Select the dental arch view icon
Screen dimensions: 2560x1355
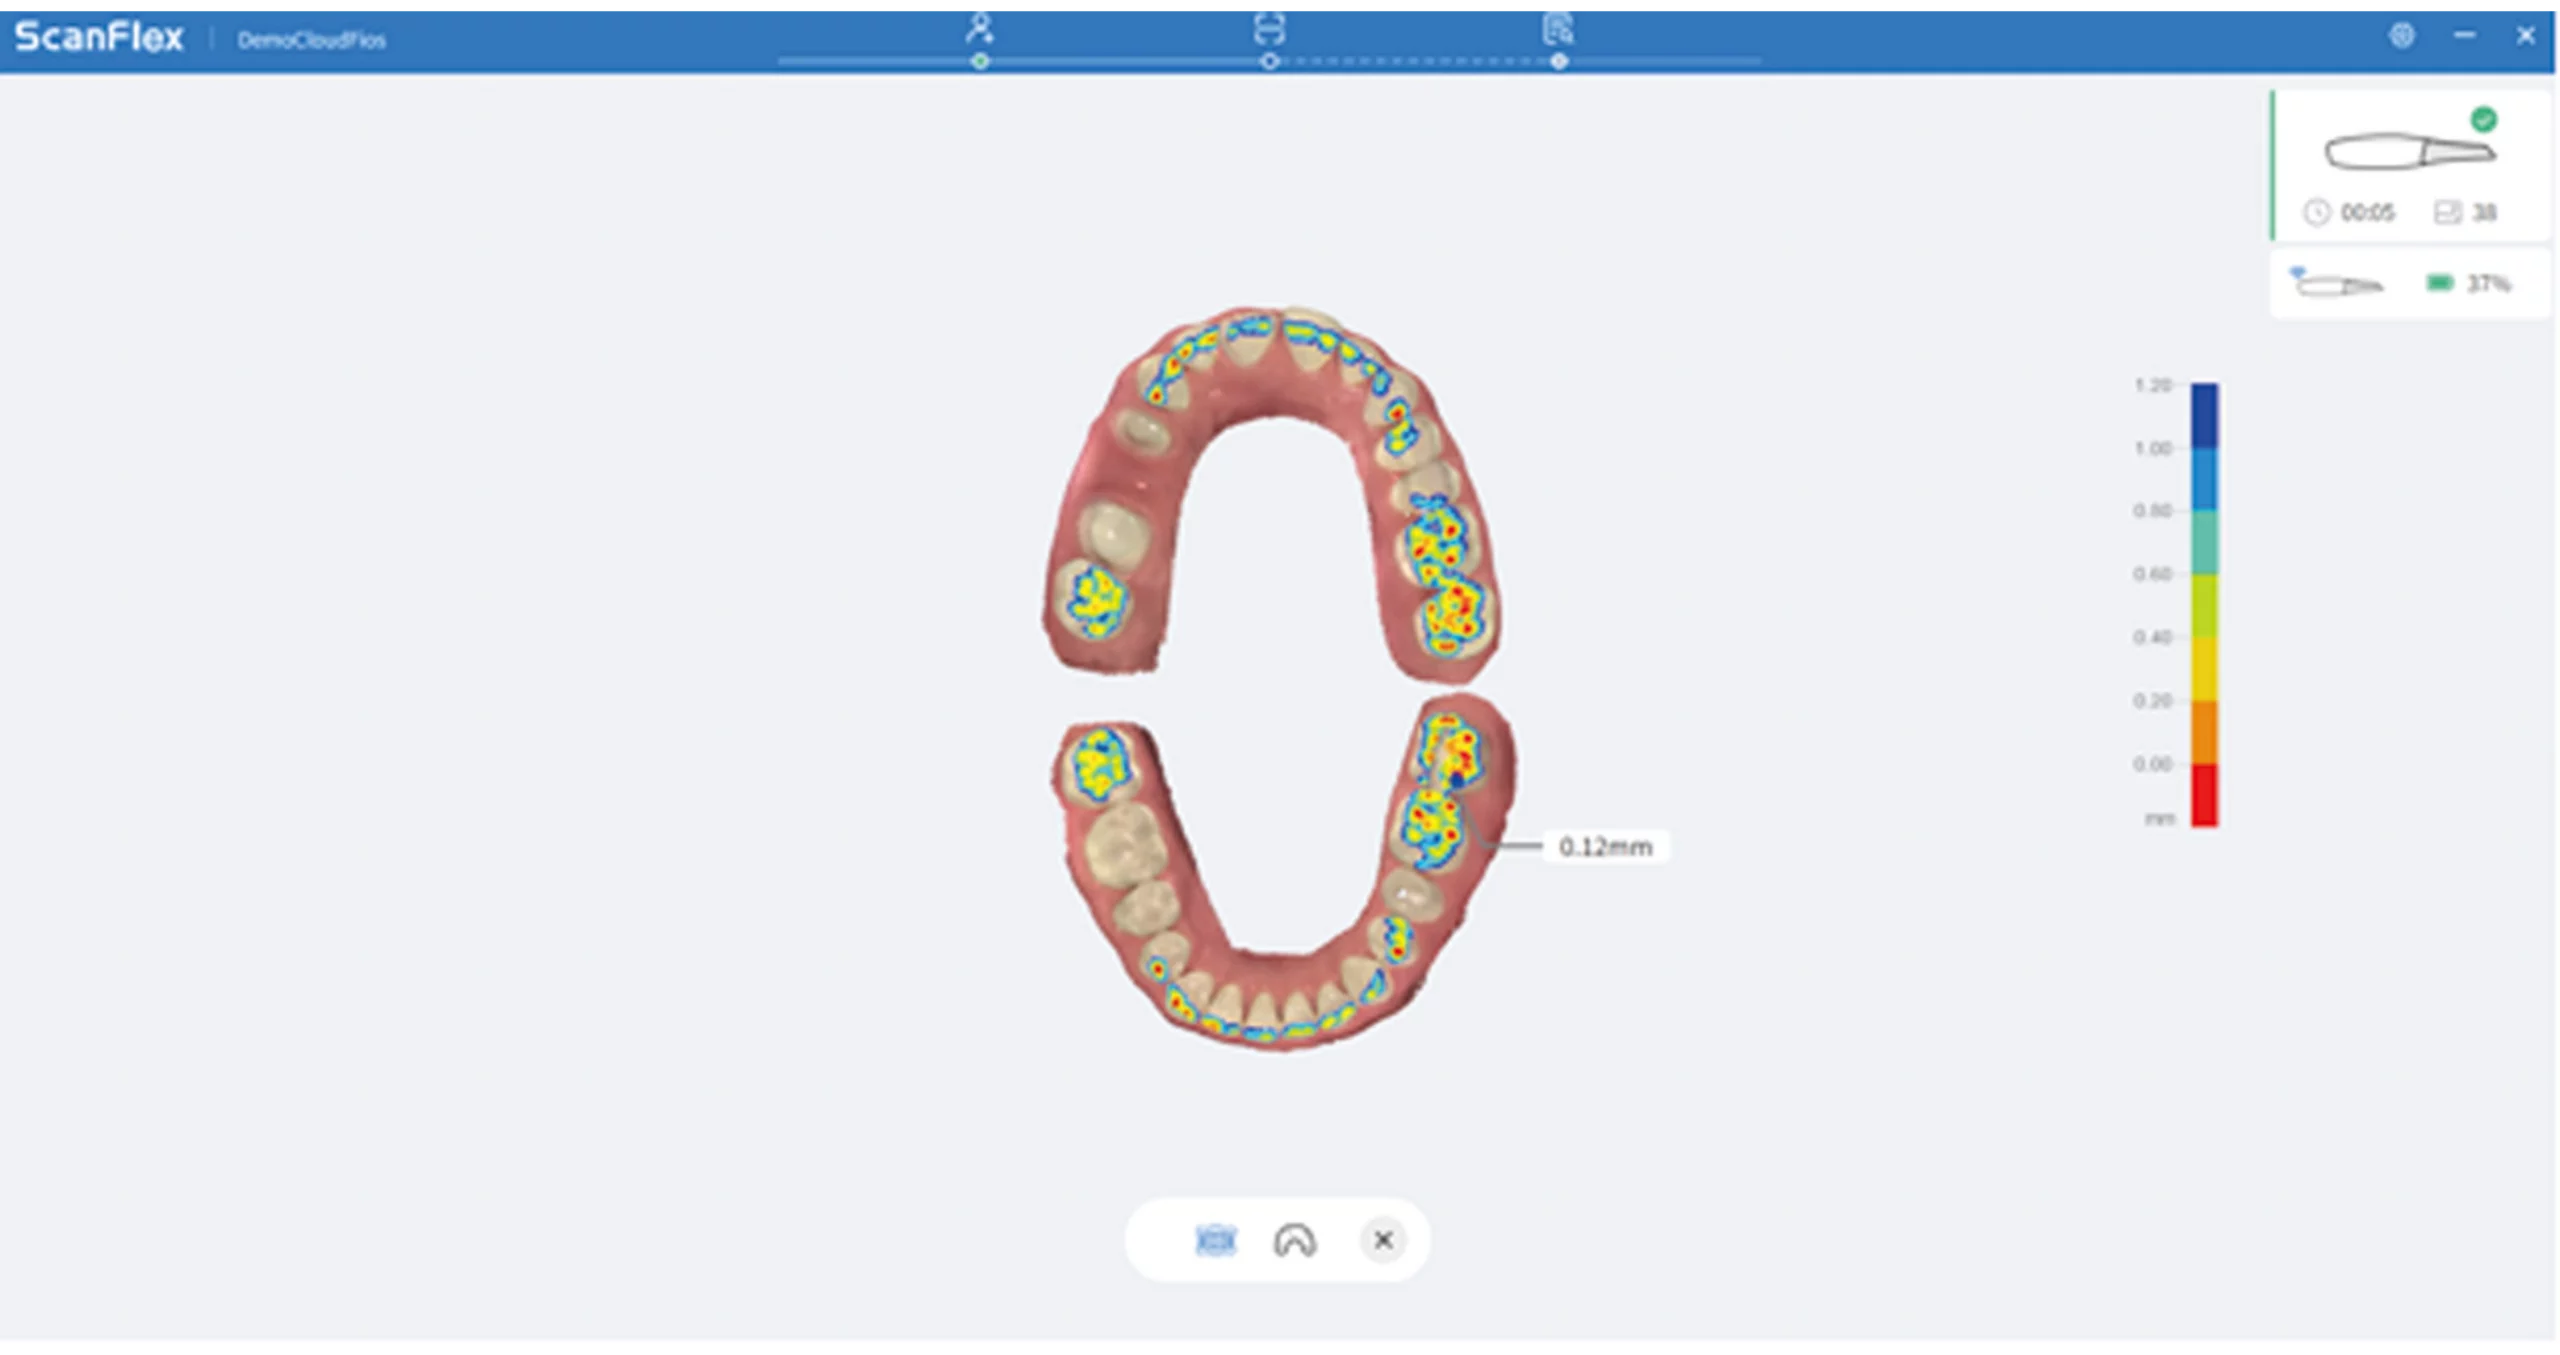click(1295, 1240)
